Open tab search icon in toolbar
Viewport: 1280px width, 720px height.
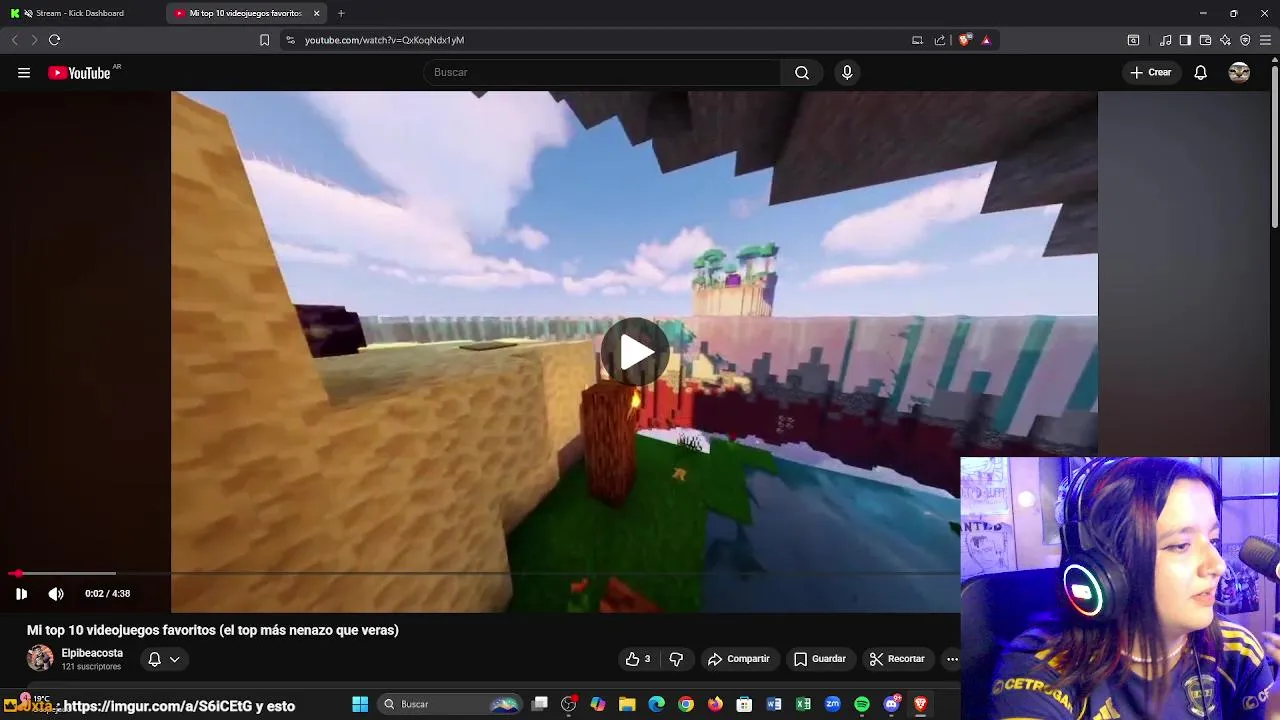[x=1133, y=40]
